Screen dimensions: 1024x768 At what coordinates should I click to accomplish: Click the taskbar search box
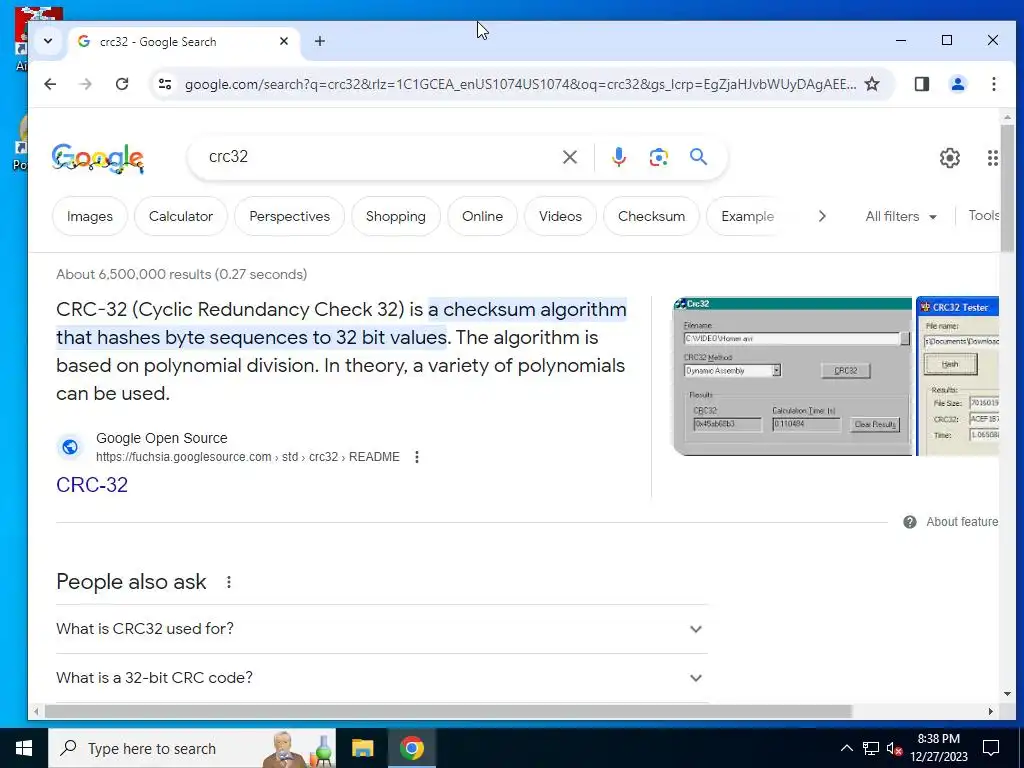tap(193, 748)
